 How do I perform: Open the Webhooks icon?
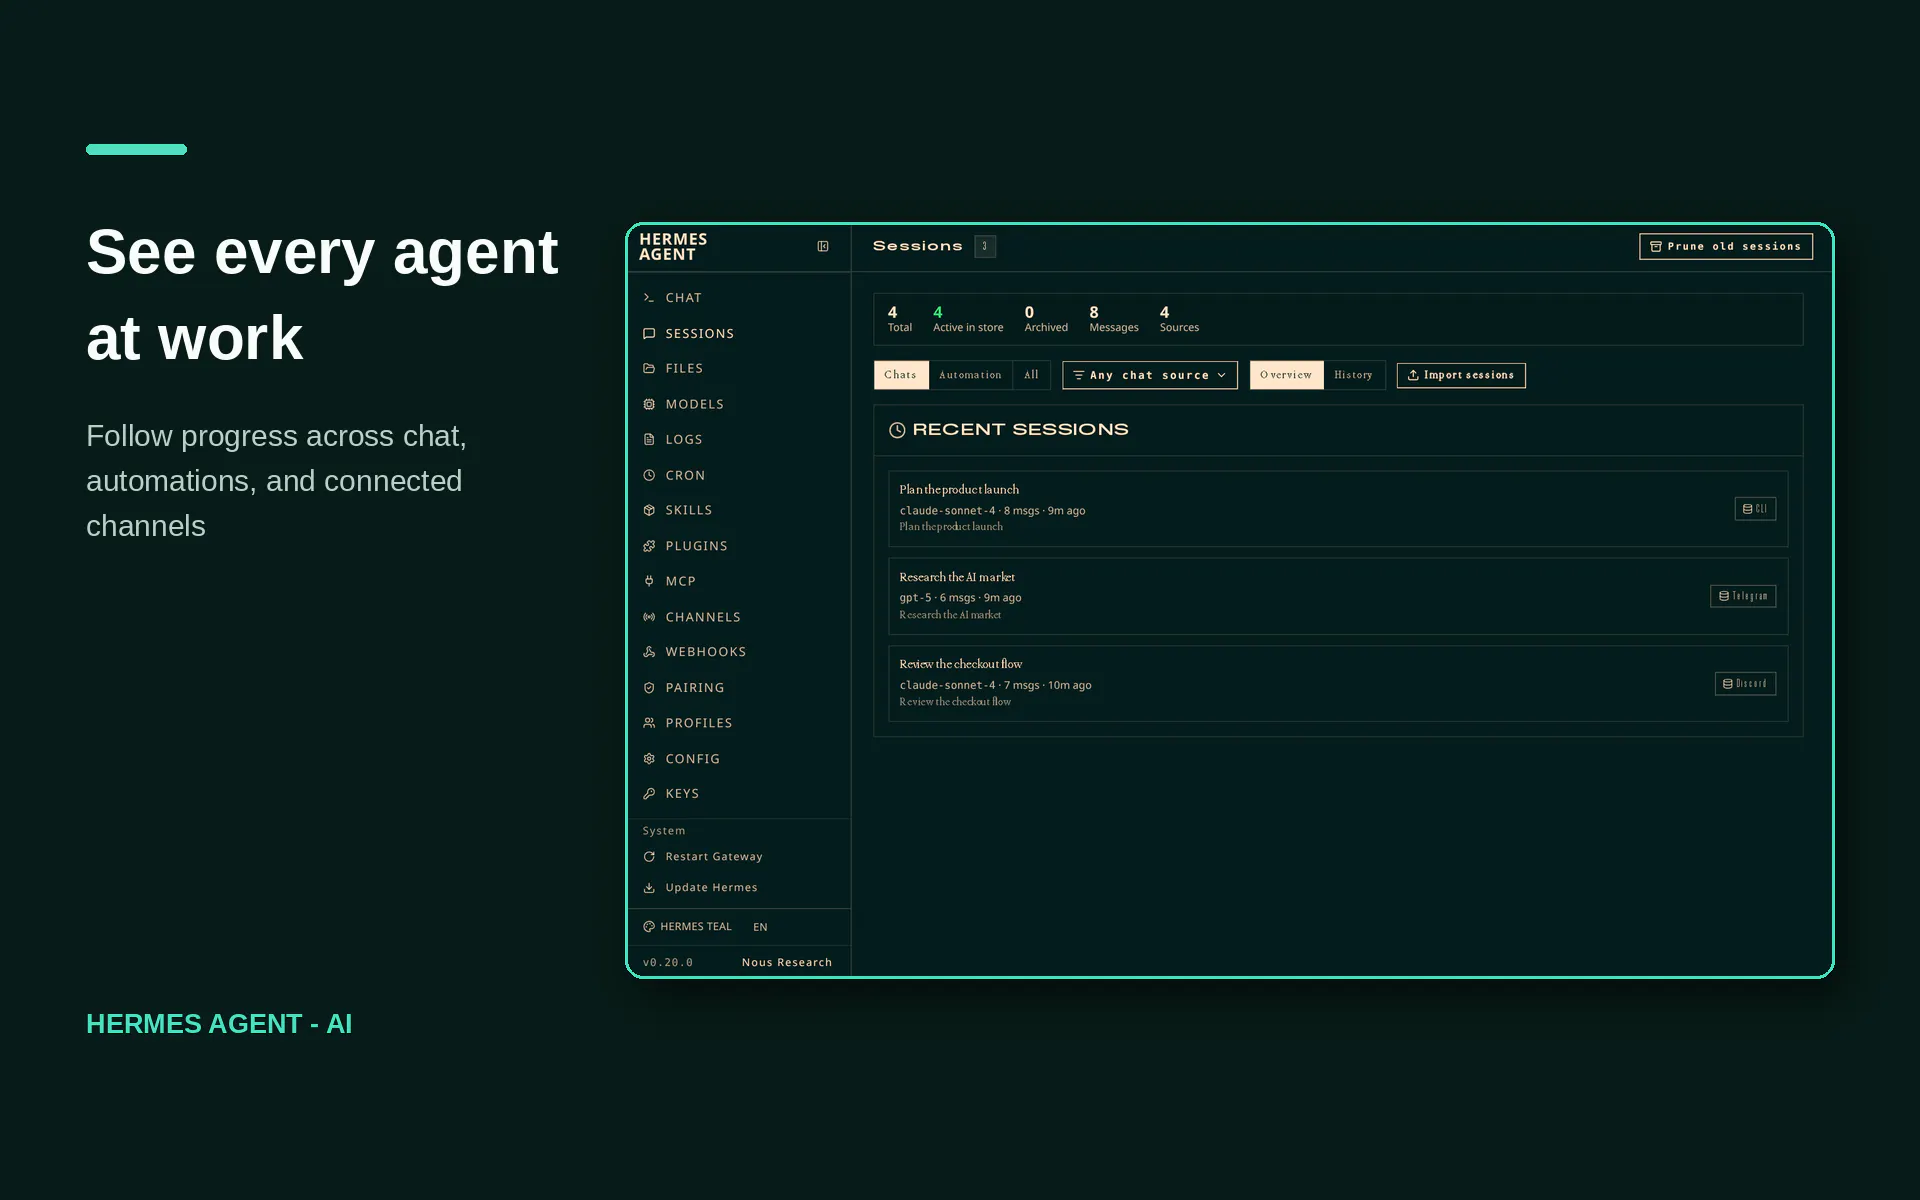(649, 652)
